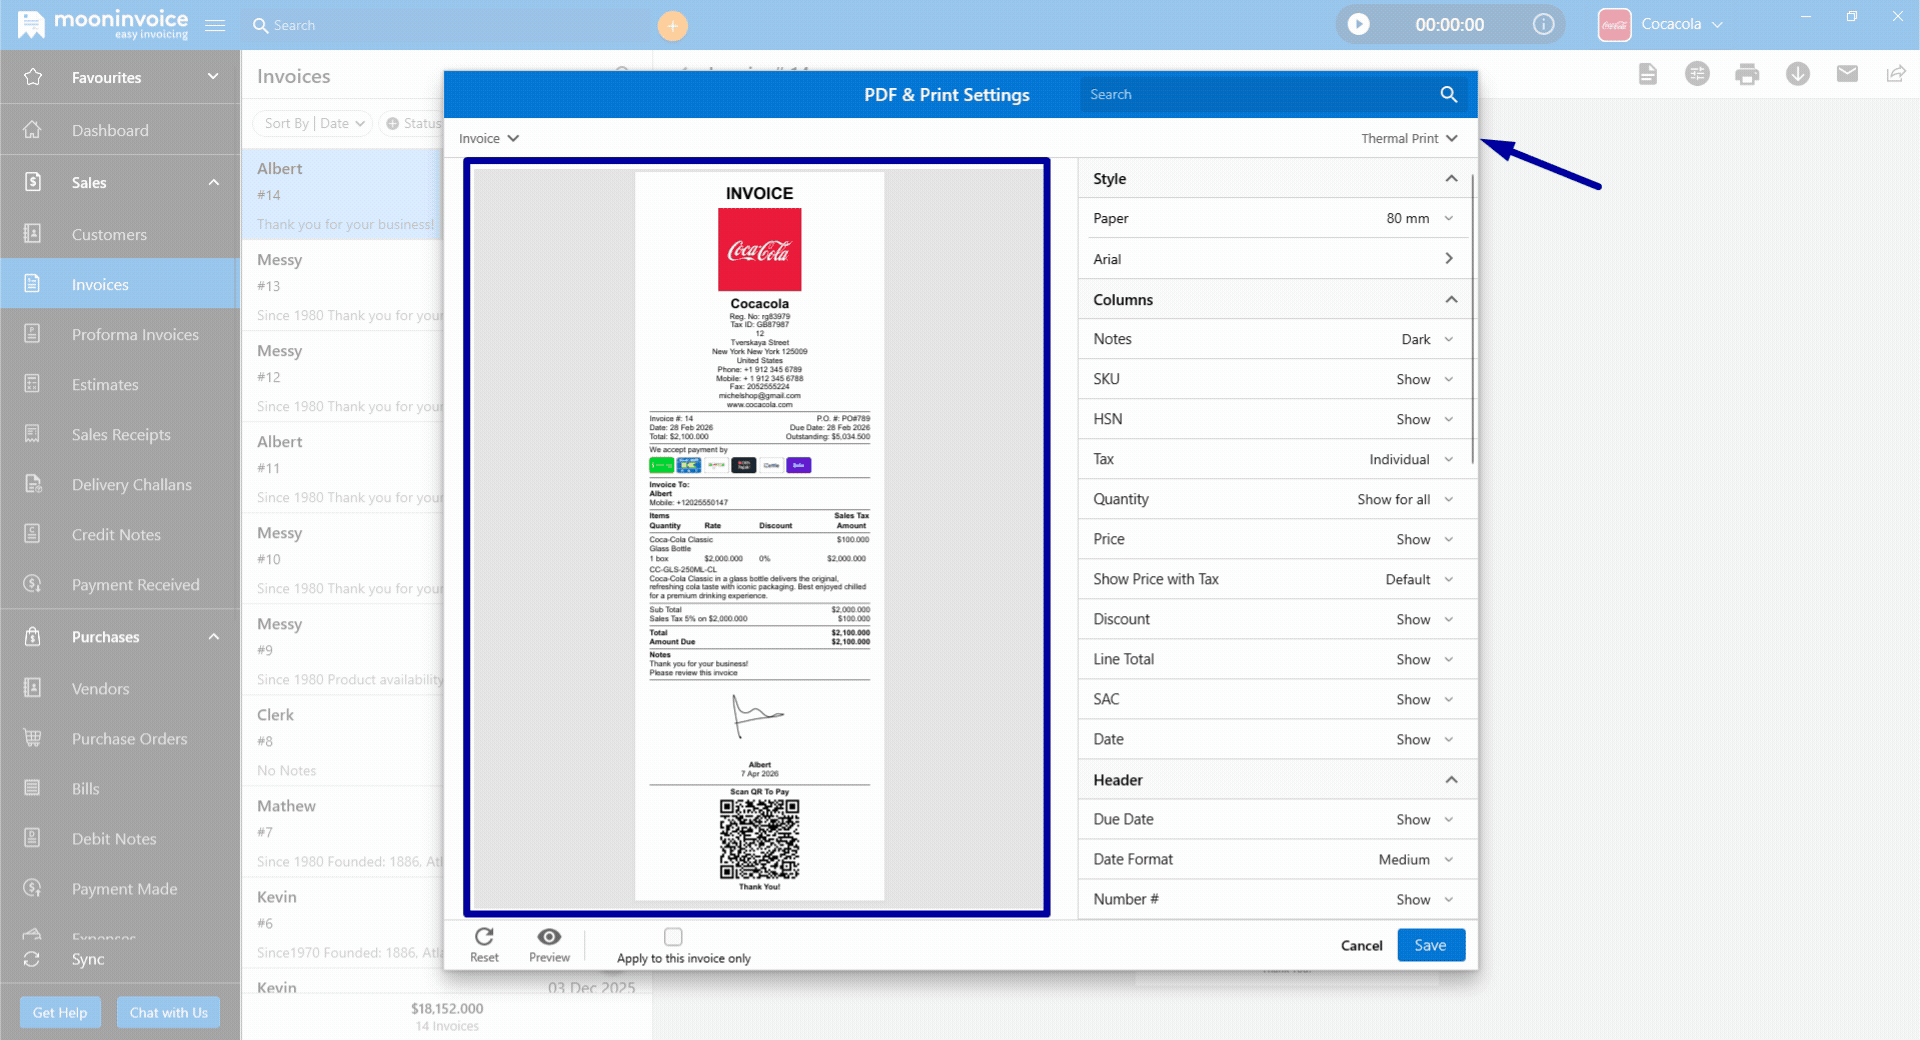Enable Apply to this invoice only
The height and width of the screenshot is (1040, 1920).
pos(673,936)
